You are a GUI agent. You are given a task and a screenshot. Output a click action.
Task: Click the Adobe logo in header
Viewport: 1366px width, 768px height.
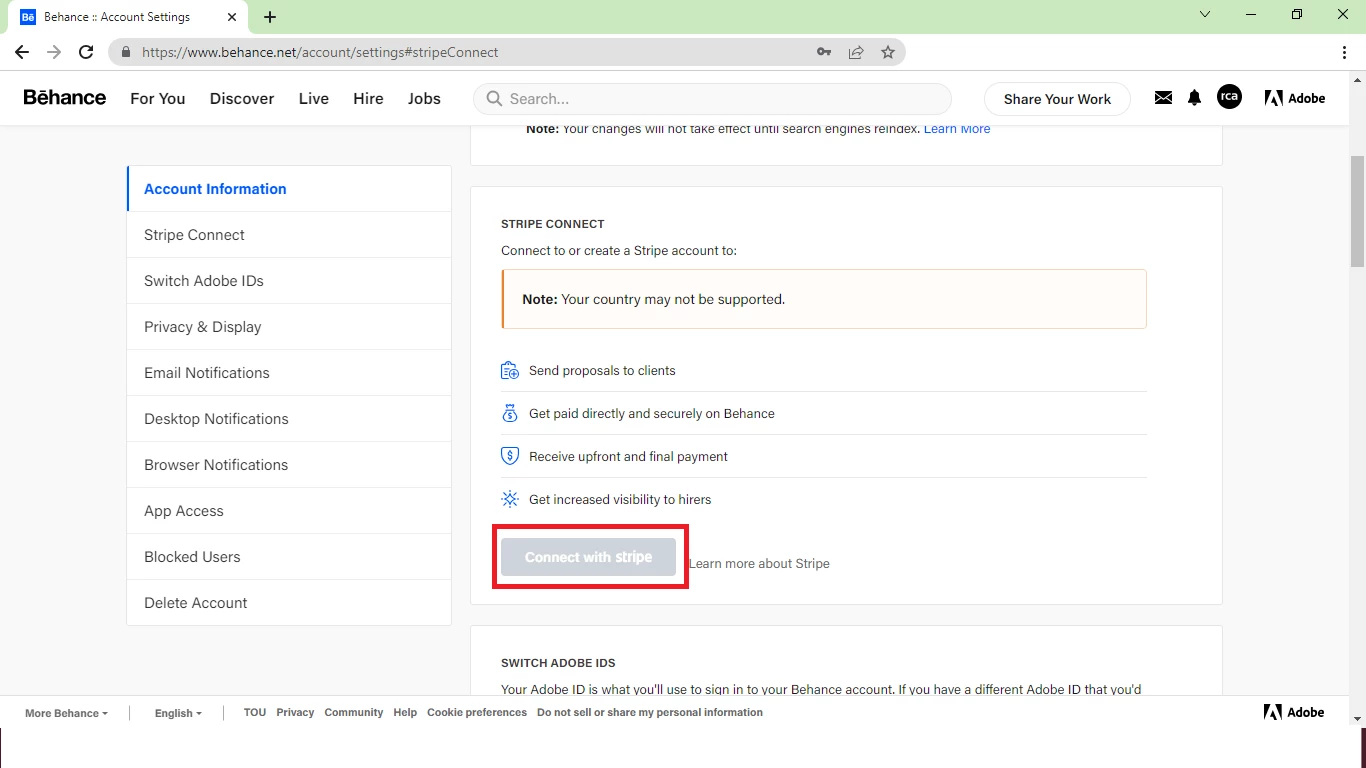(x=1295, y=98)
